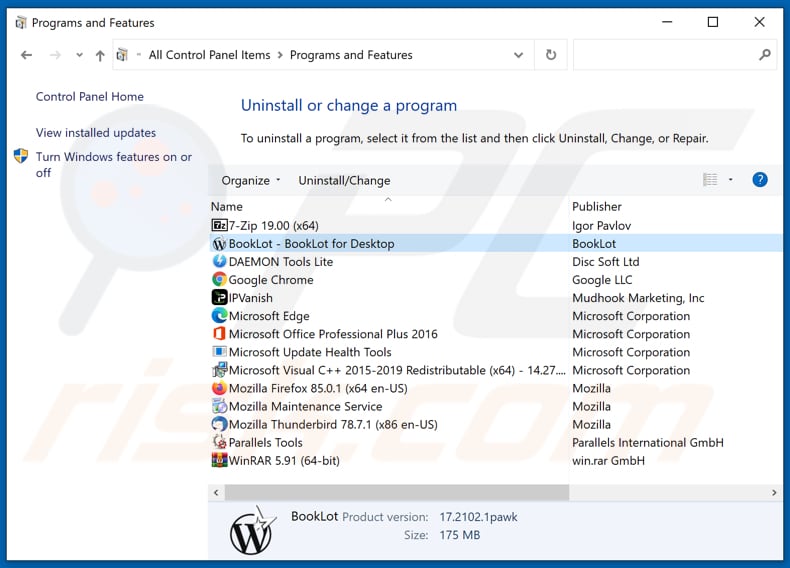790x568 pixels.
Task: Select Microsoft Edge entry
Action: (496, 316)
